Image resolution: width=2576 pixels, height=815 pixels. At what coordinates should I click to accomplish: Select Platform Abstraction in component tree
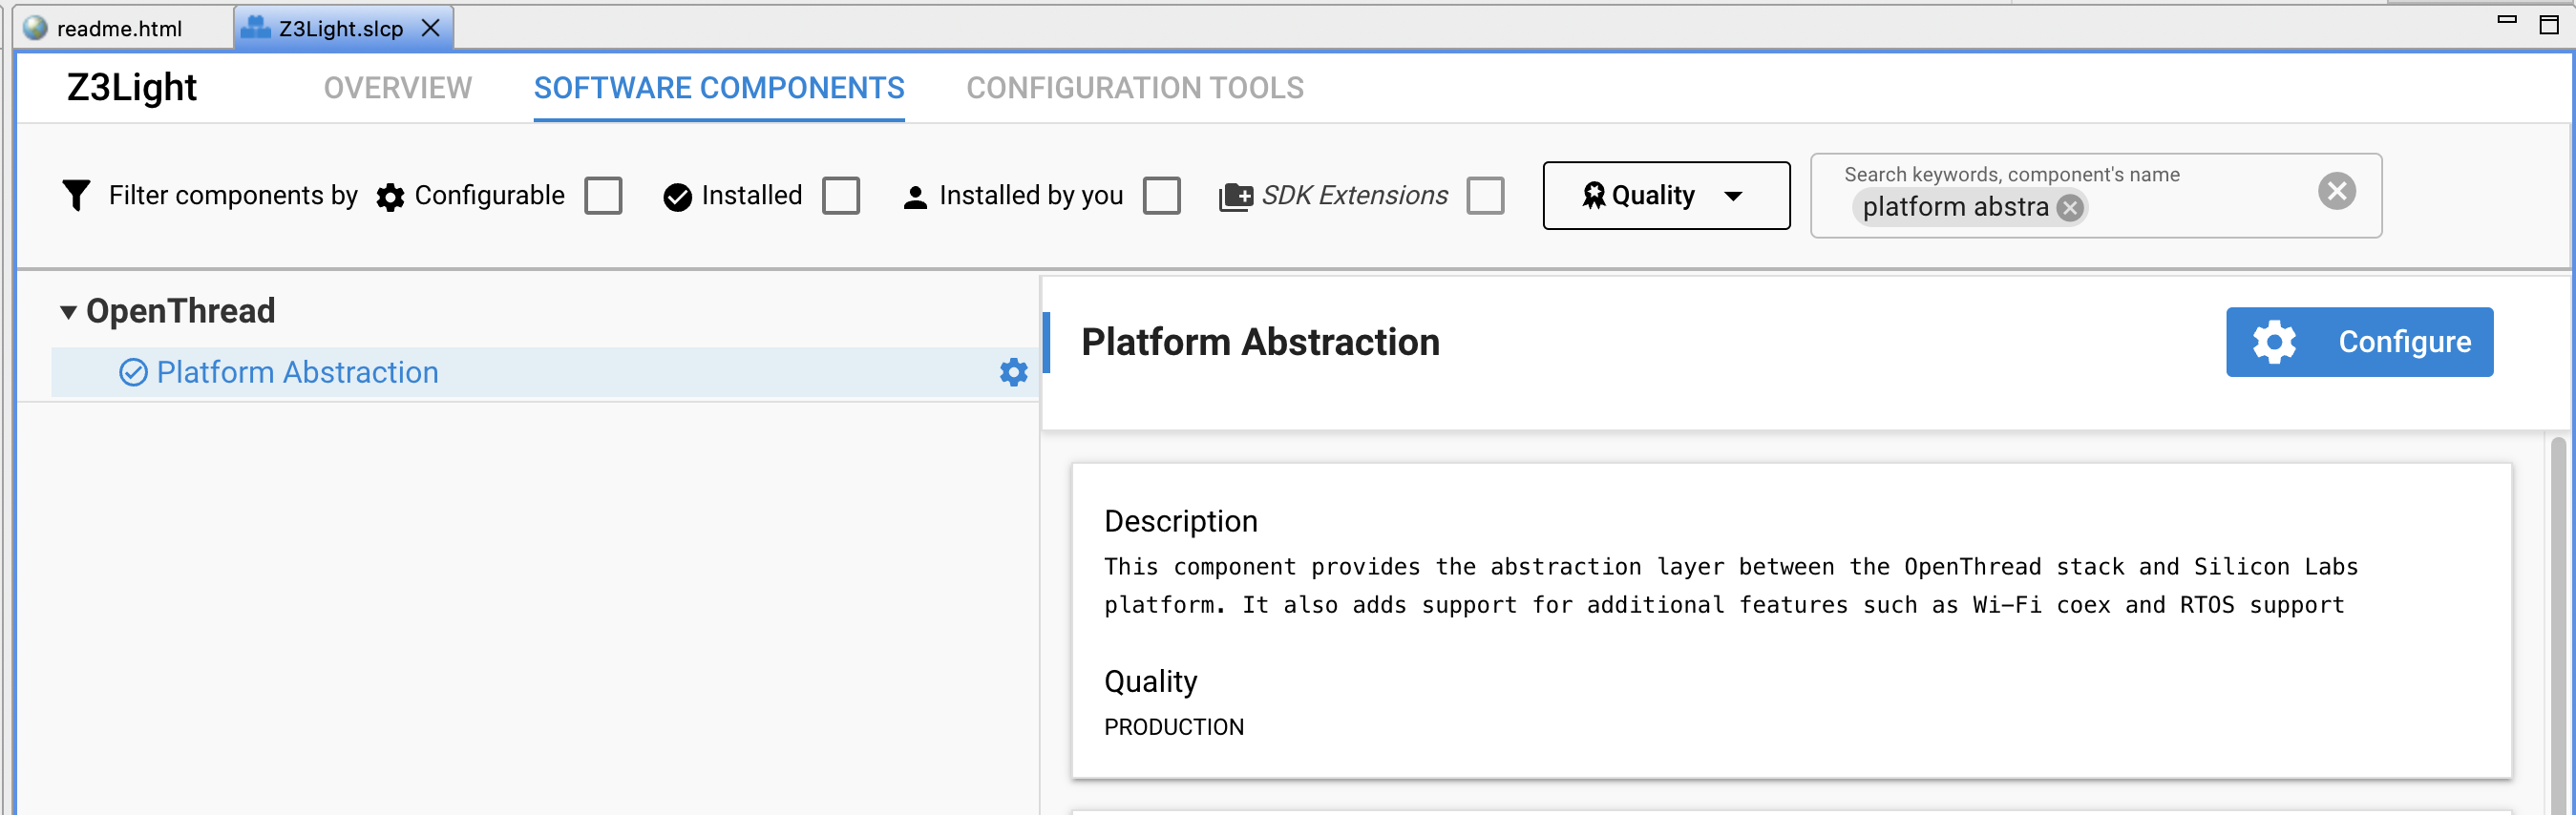[545, 373]
